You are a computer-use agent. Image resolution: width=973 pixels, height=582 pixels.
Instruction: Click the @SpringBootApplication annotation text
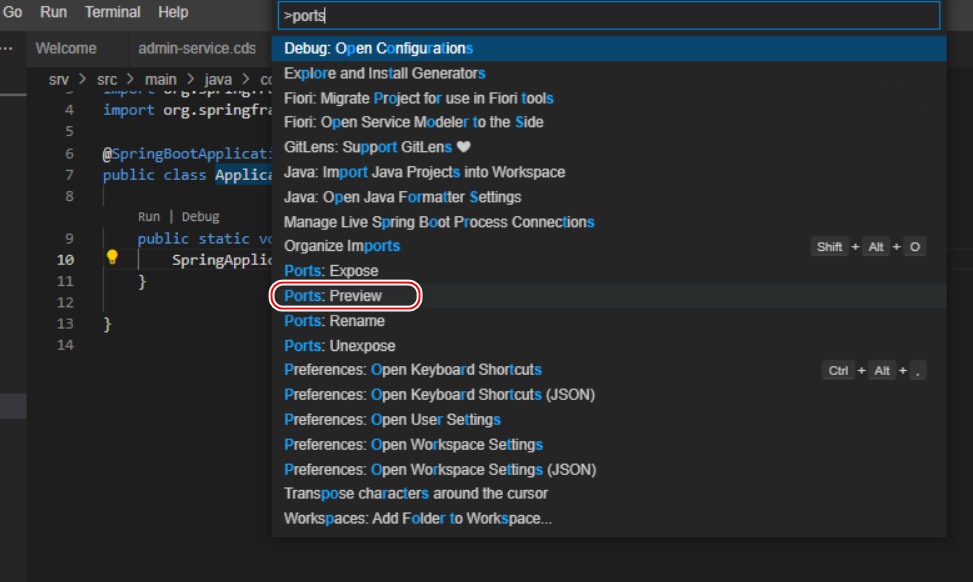point(187,154)
